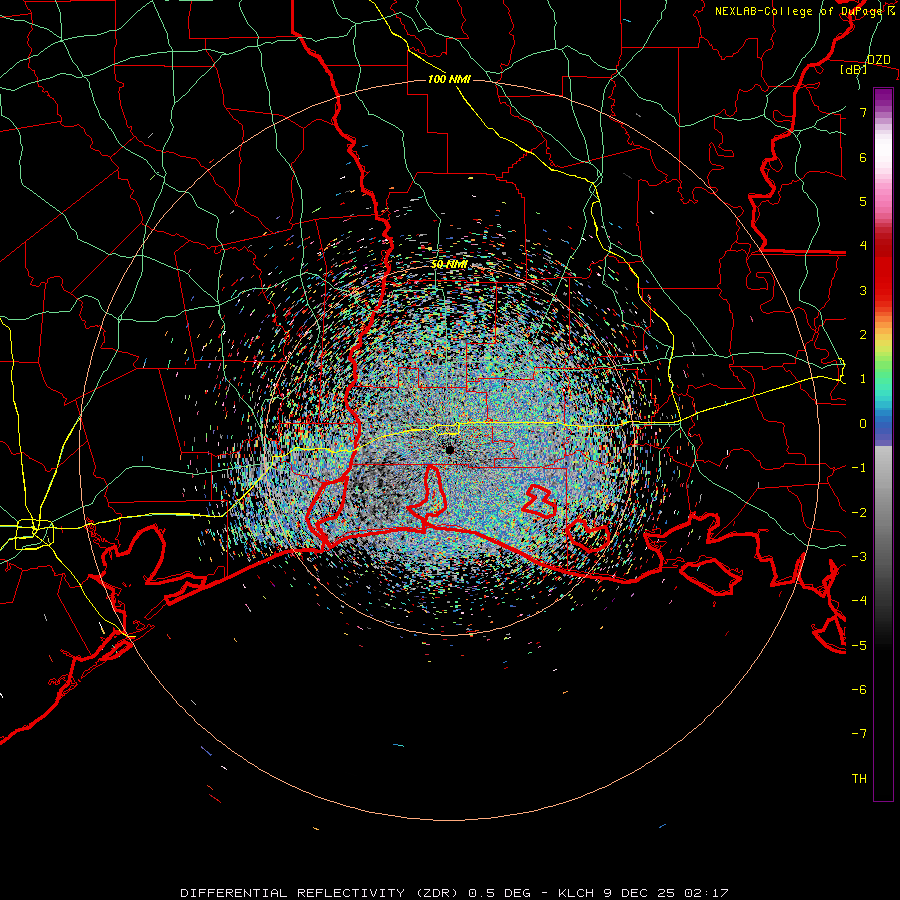Click the DZD legend title
Image resolution: width=900 pixels, height=900 pixels.
pyautogui.click(x=878, y=60)
